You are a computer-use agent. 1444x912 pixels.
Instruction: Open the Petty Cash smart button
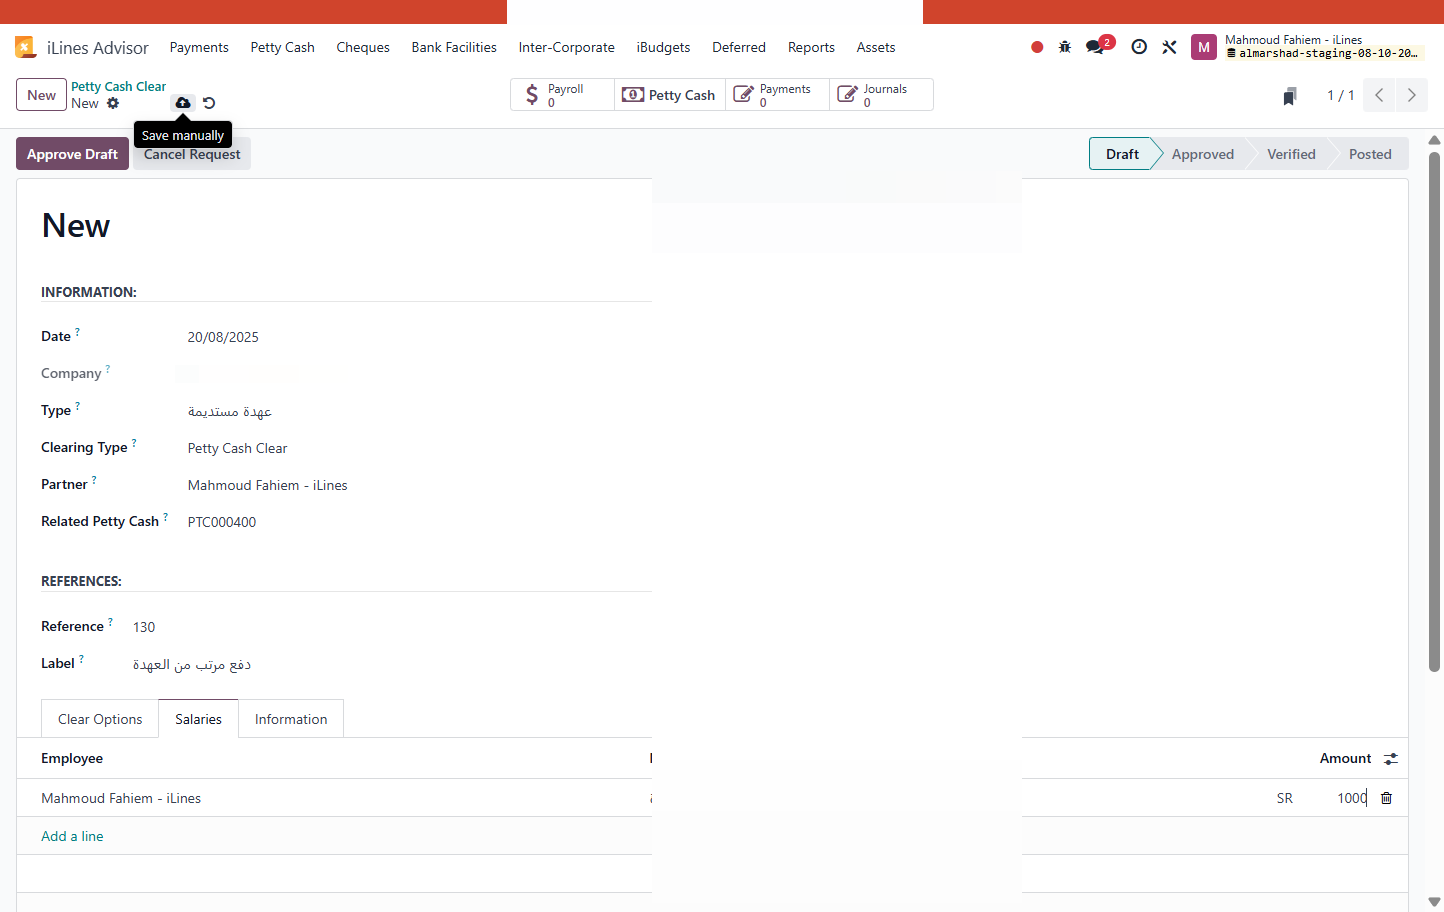click(x=670, y=95)
